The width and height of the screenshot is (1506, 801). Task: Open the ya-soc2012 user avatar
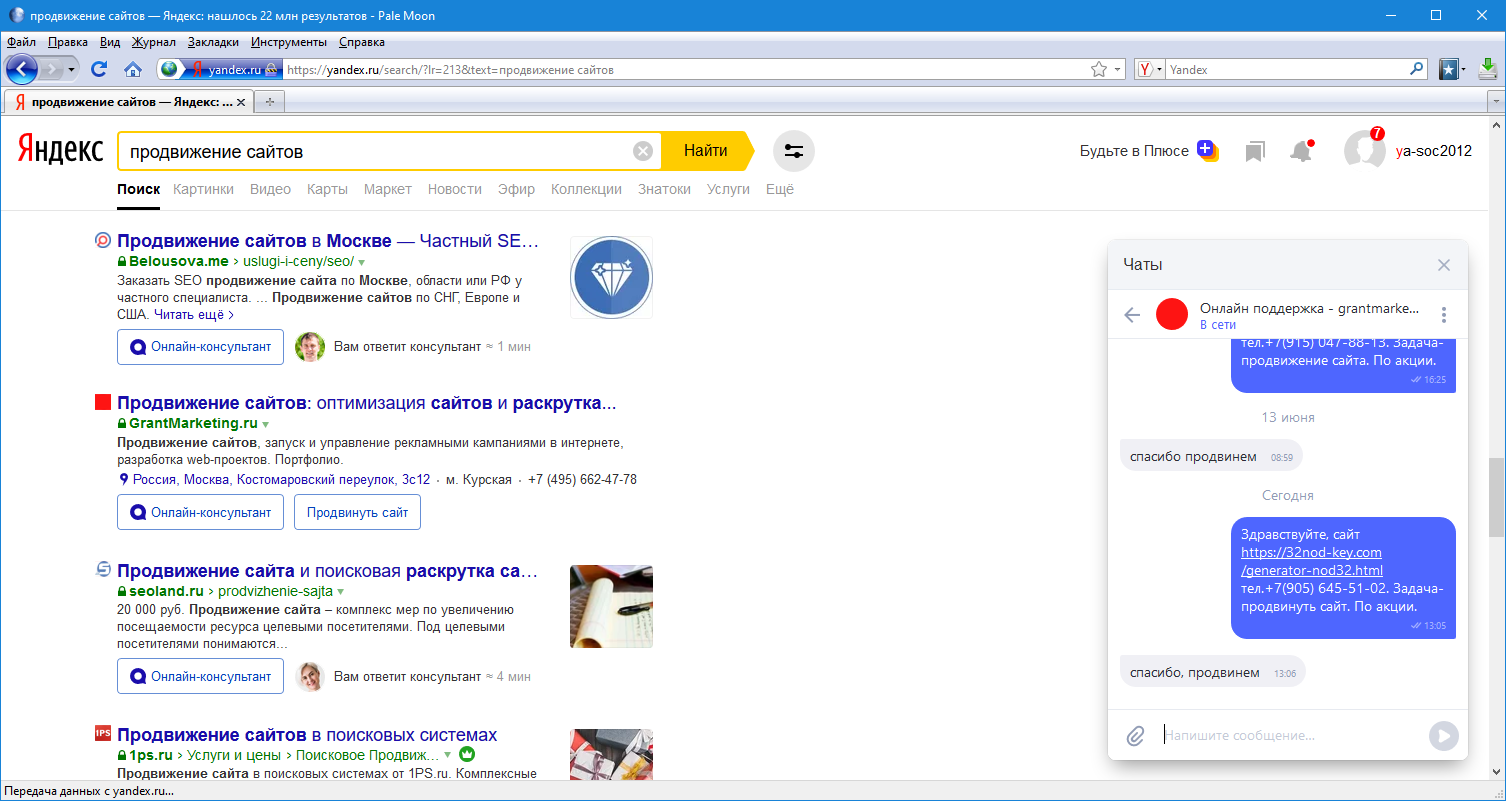(x=1364, y=151)
